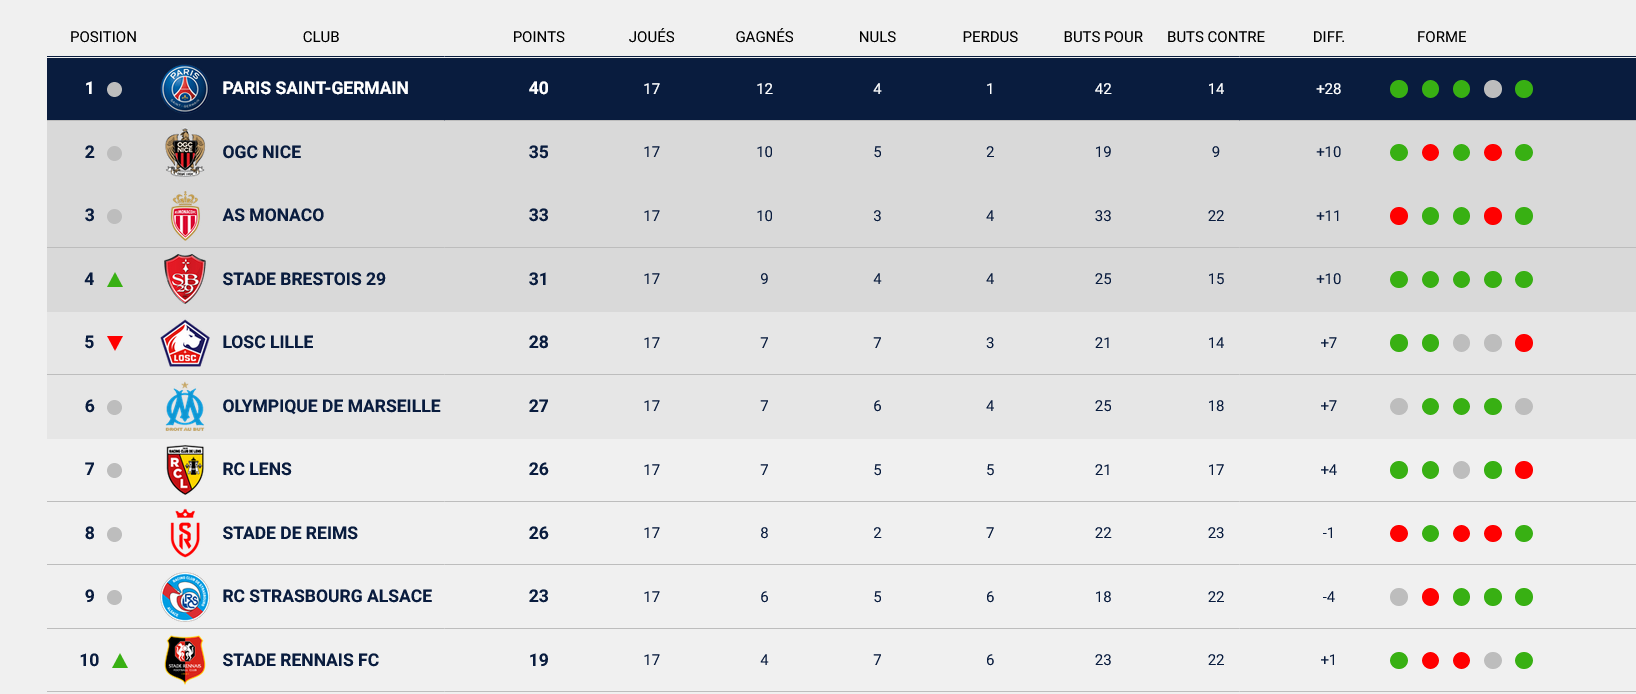The width and height of the screenshot is (1636, 694).
Task: Click the AS Monaco crest icon
Action: click(185, 216)
